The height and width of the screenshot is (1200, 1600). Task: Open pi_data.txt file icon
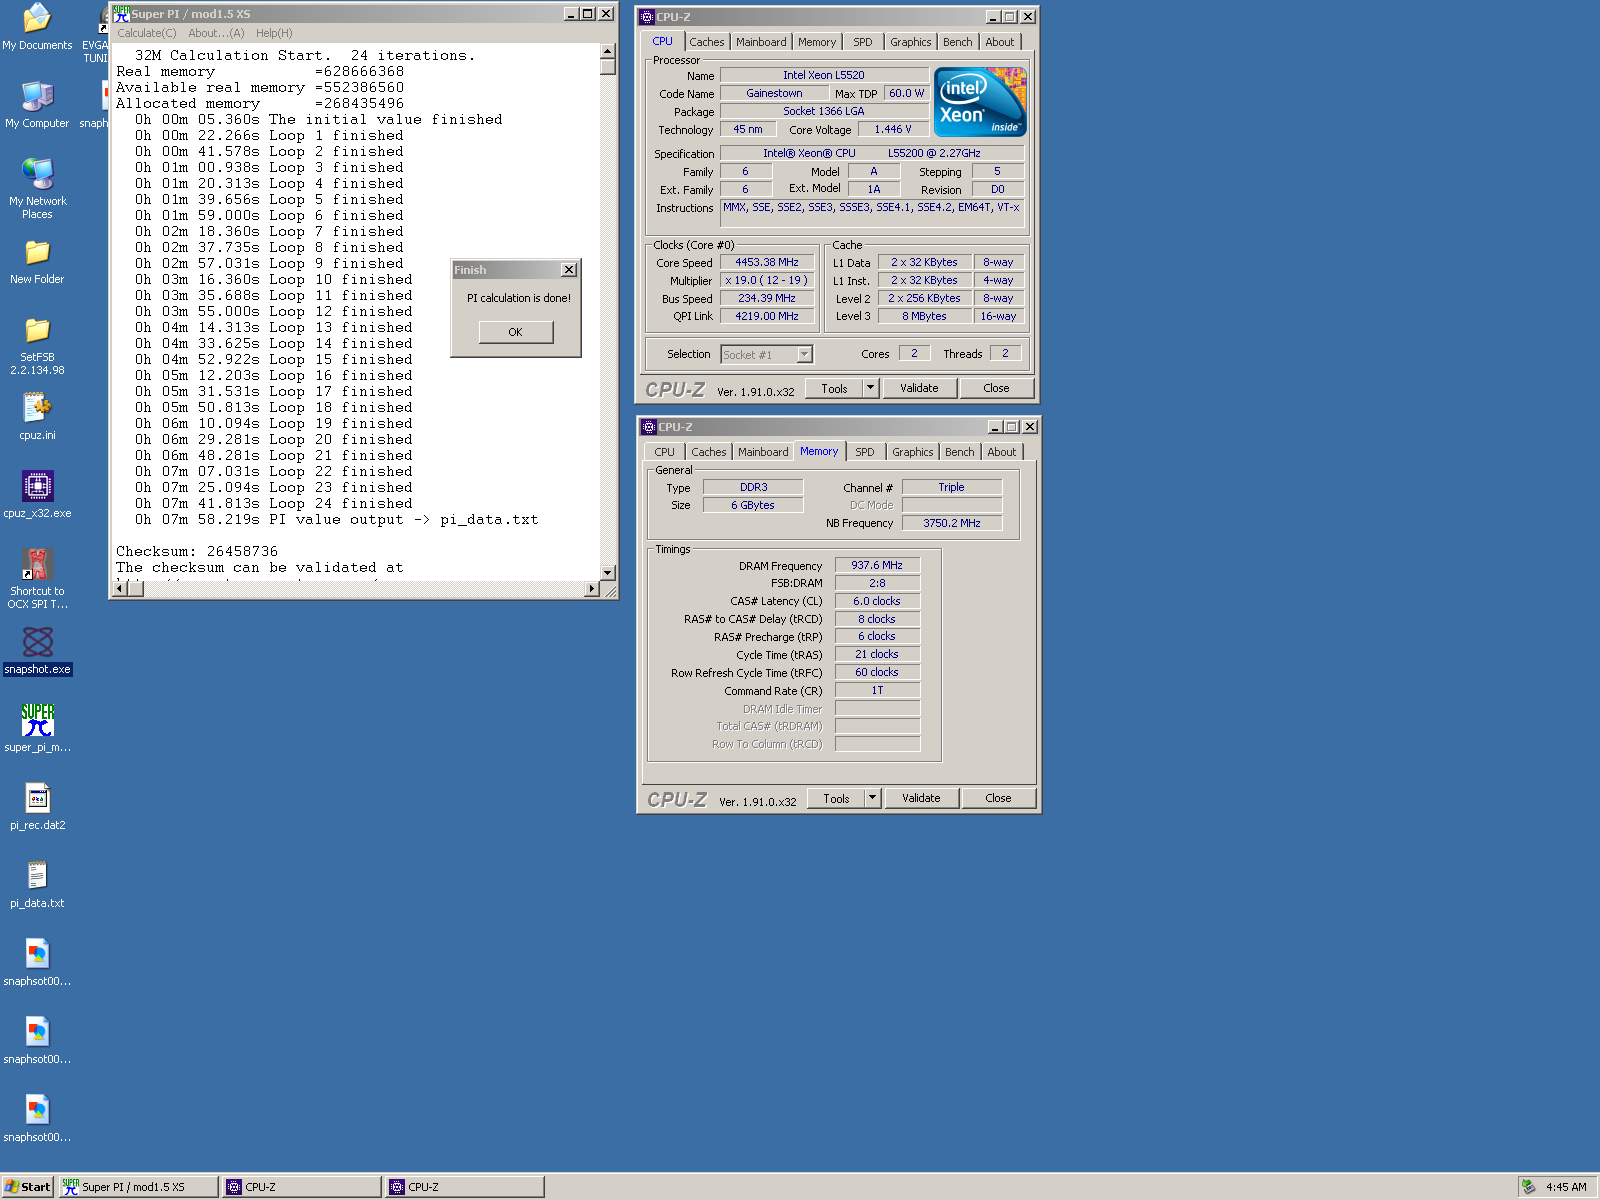37,884
